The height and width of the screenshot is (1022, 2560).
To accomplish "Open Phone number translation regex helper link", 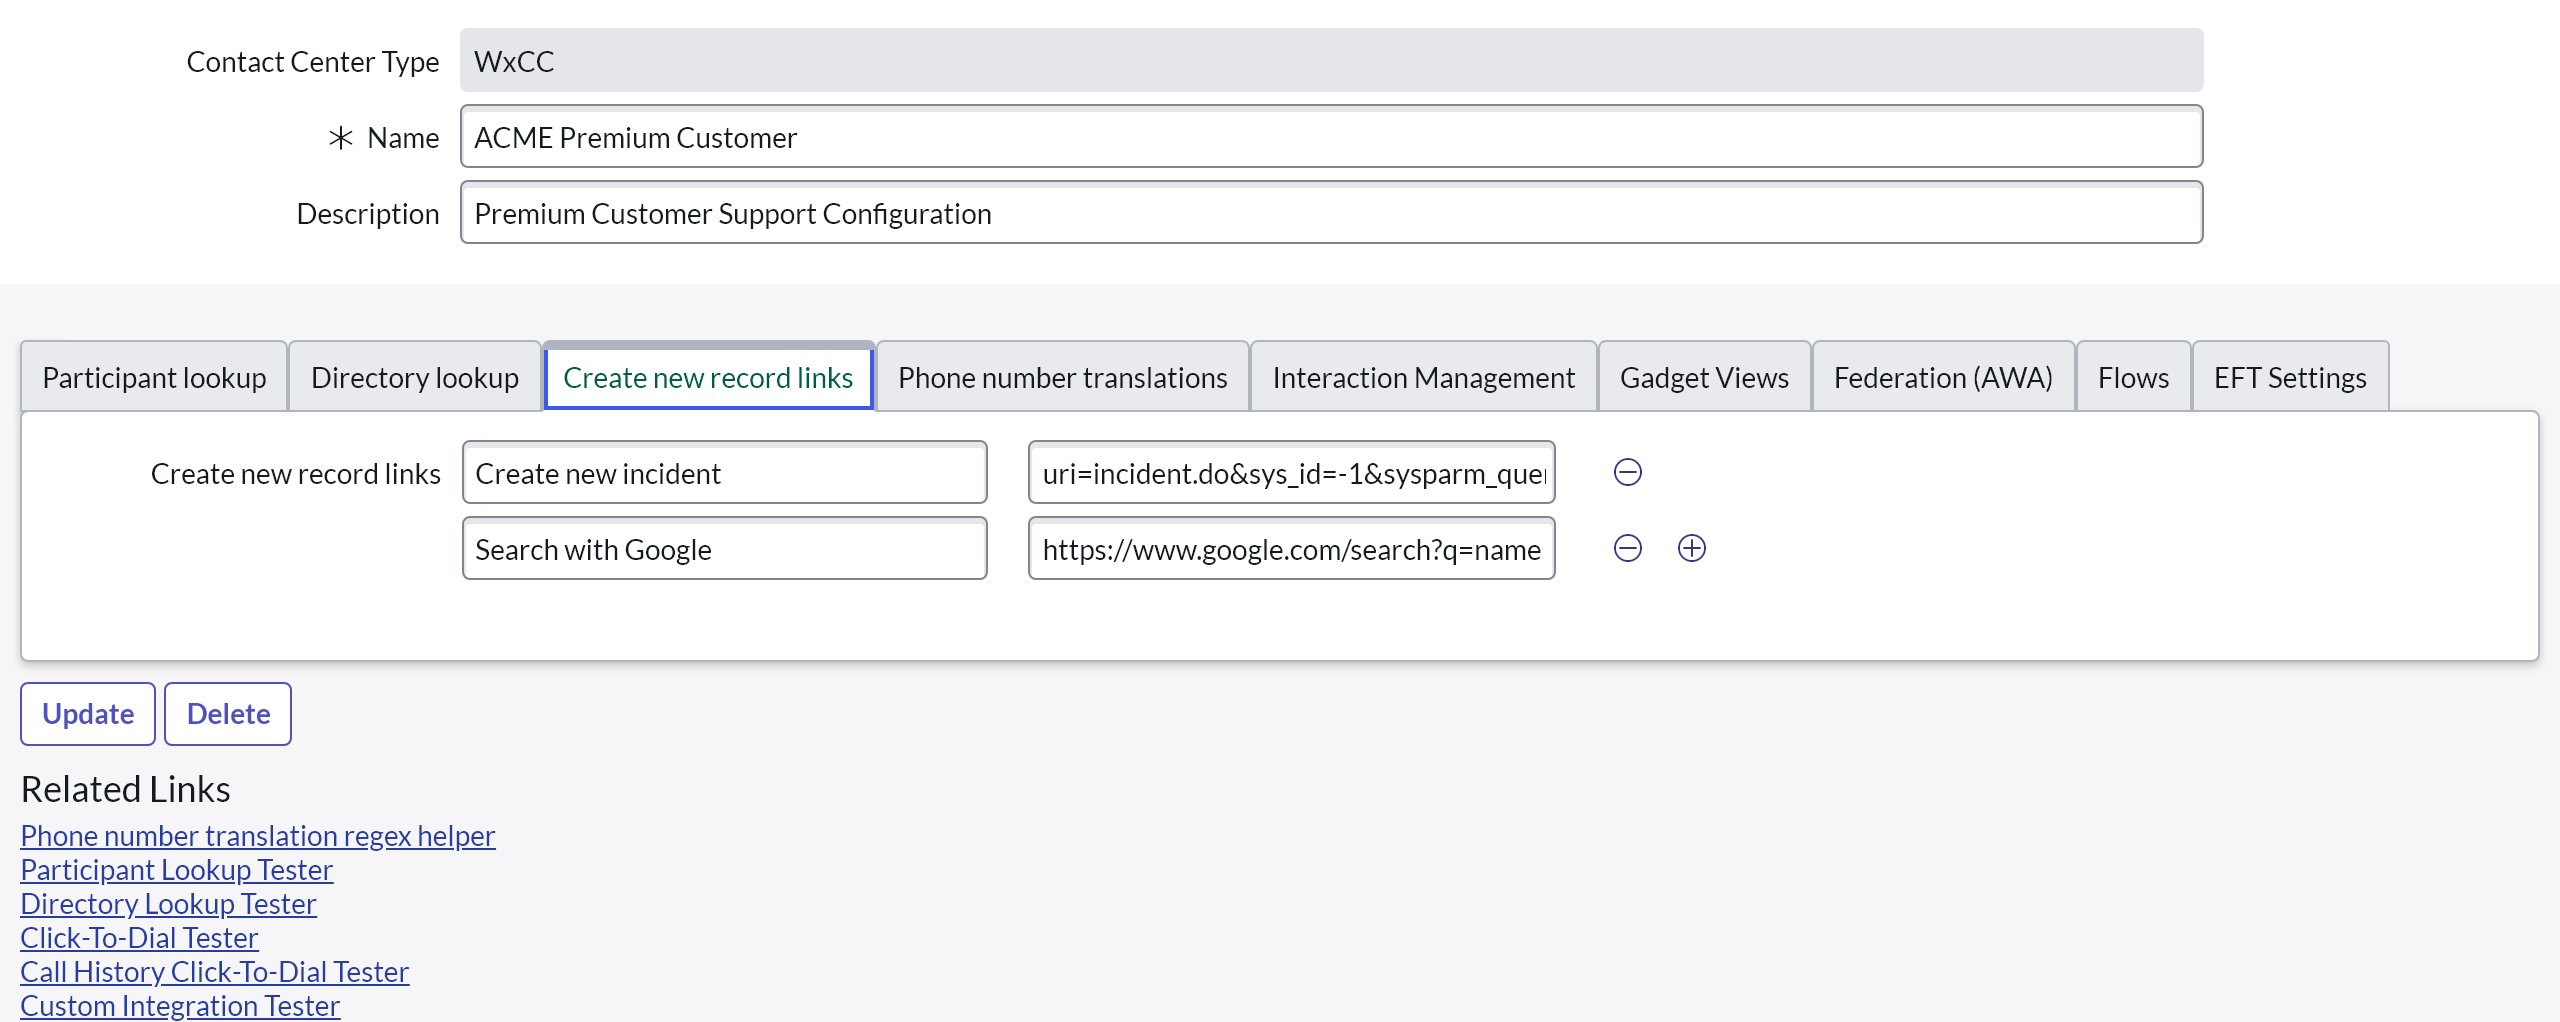I will 258,836.
